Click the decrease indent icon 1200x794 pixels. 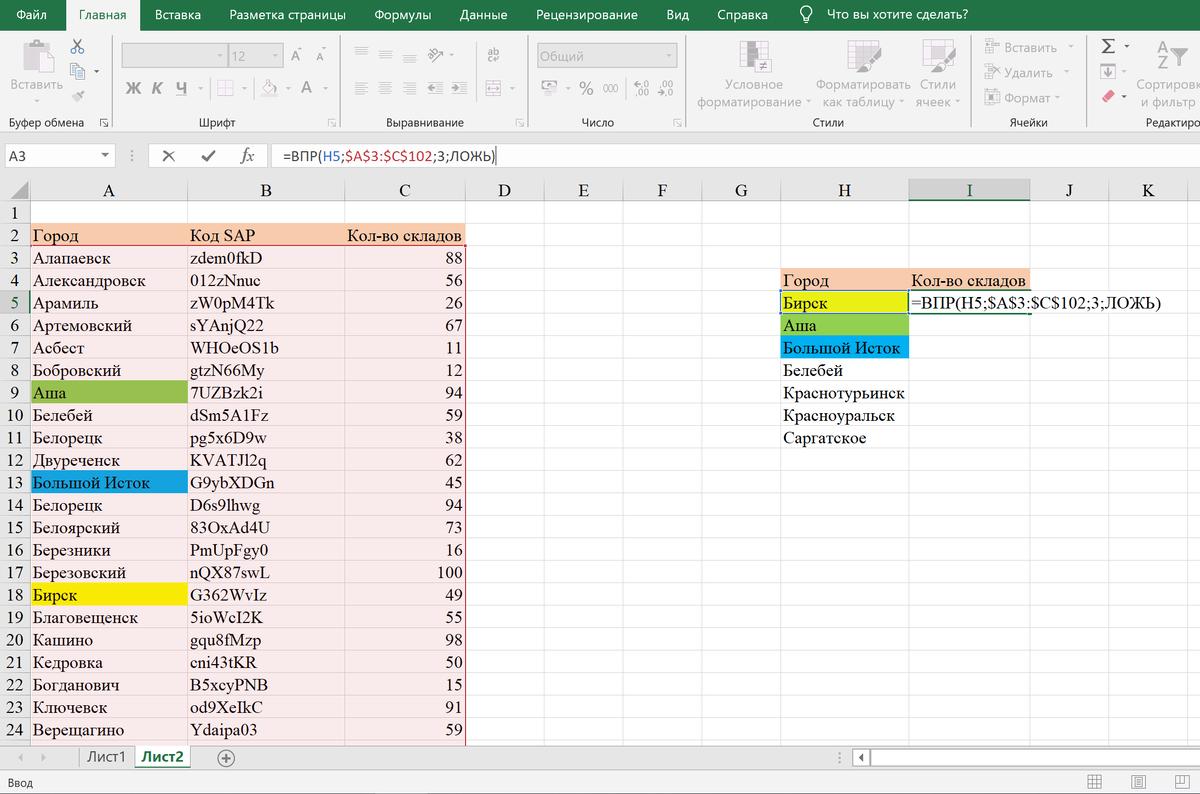pos(436,88)
